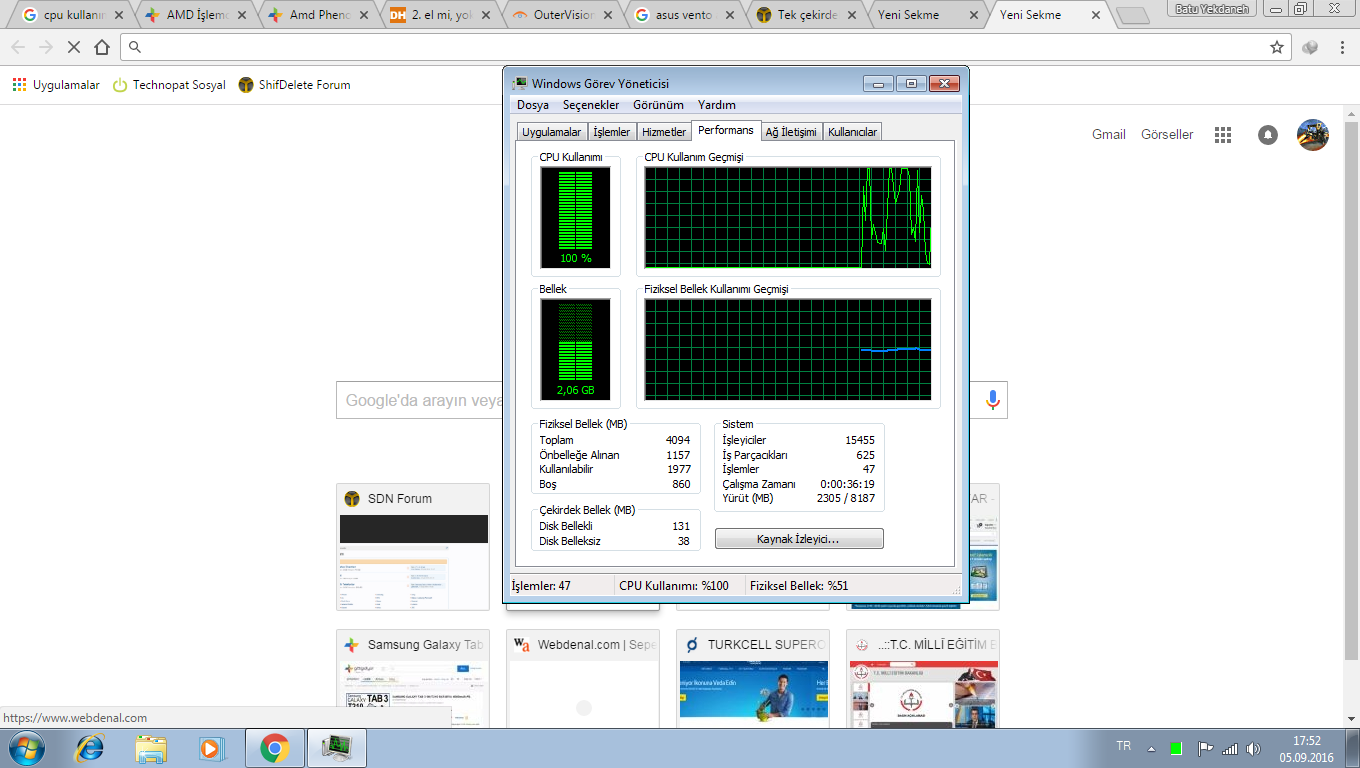Viewport: 1360px width, 768px height.
Task: Click the network signal tray icon
Action: pos(1230,748)
